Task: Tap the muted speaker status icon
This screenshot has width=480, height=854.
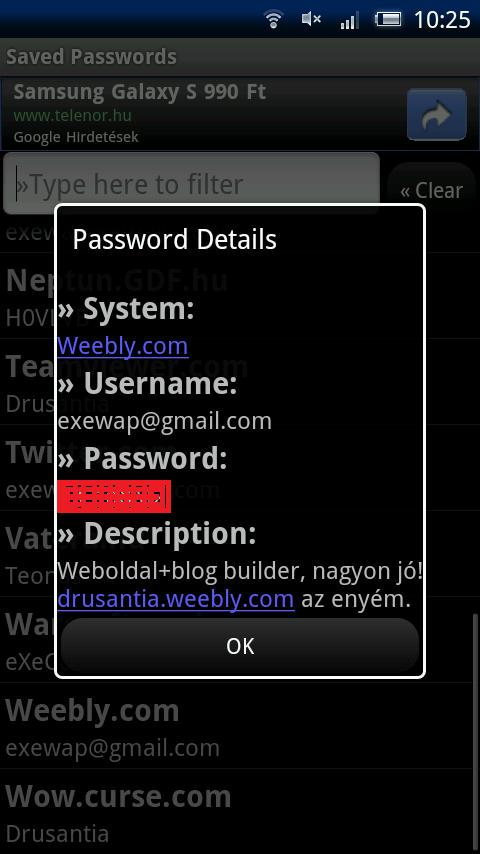Action: [311, 20]
